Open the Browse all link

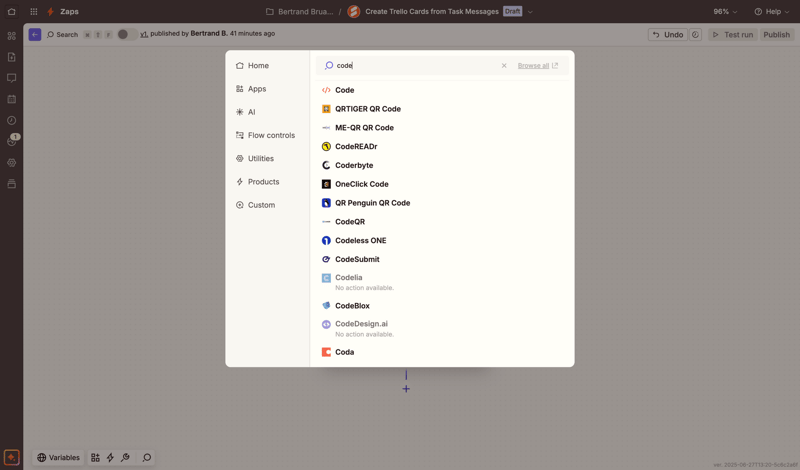(538, 65)
